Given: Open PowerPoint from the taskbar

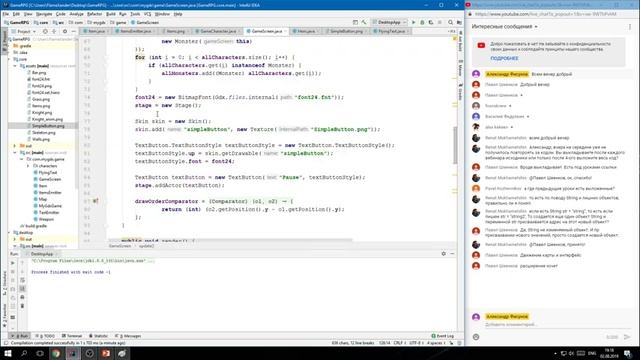Looking at the screenshot, I should pos(106,353).
